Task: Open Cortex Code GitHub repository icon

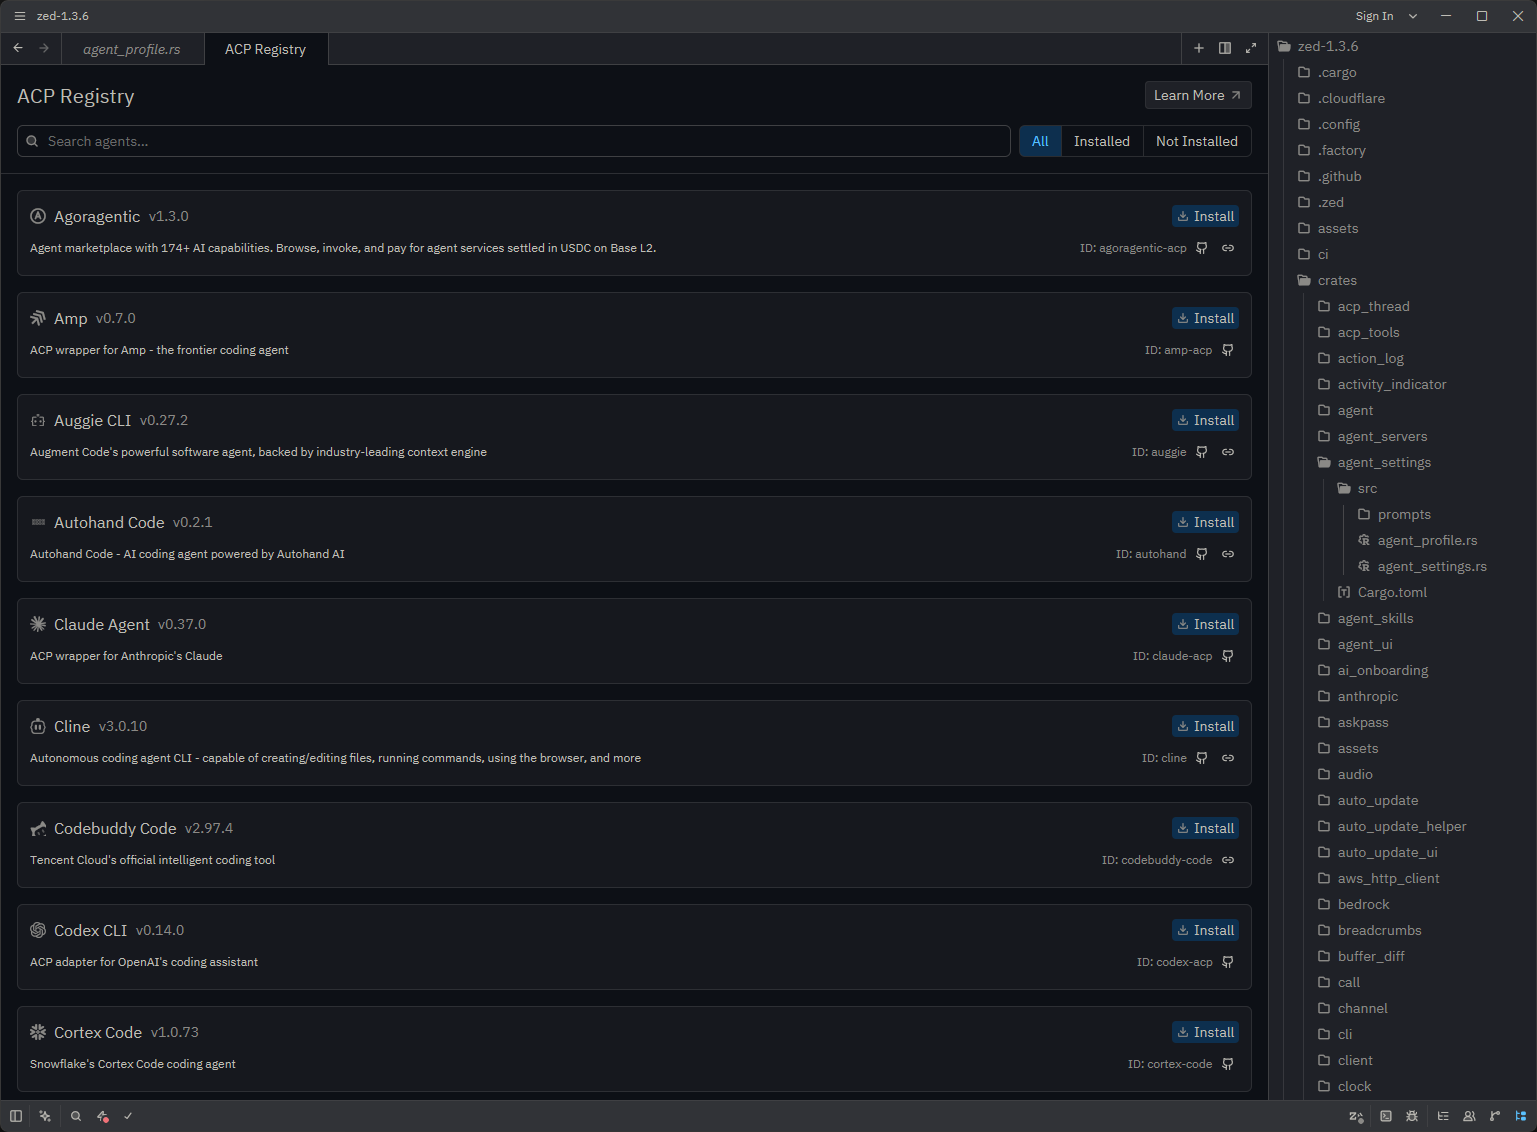Action: click(1228, 1064)
